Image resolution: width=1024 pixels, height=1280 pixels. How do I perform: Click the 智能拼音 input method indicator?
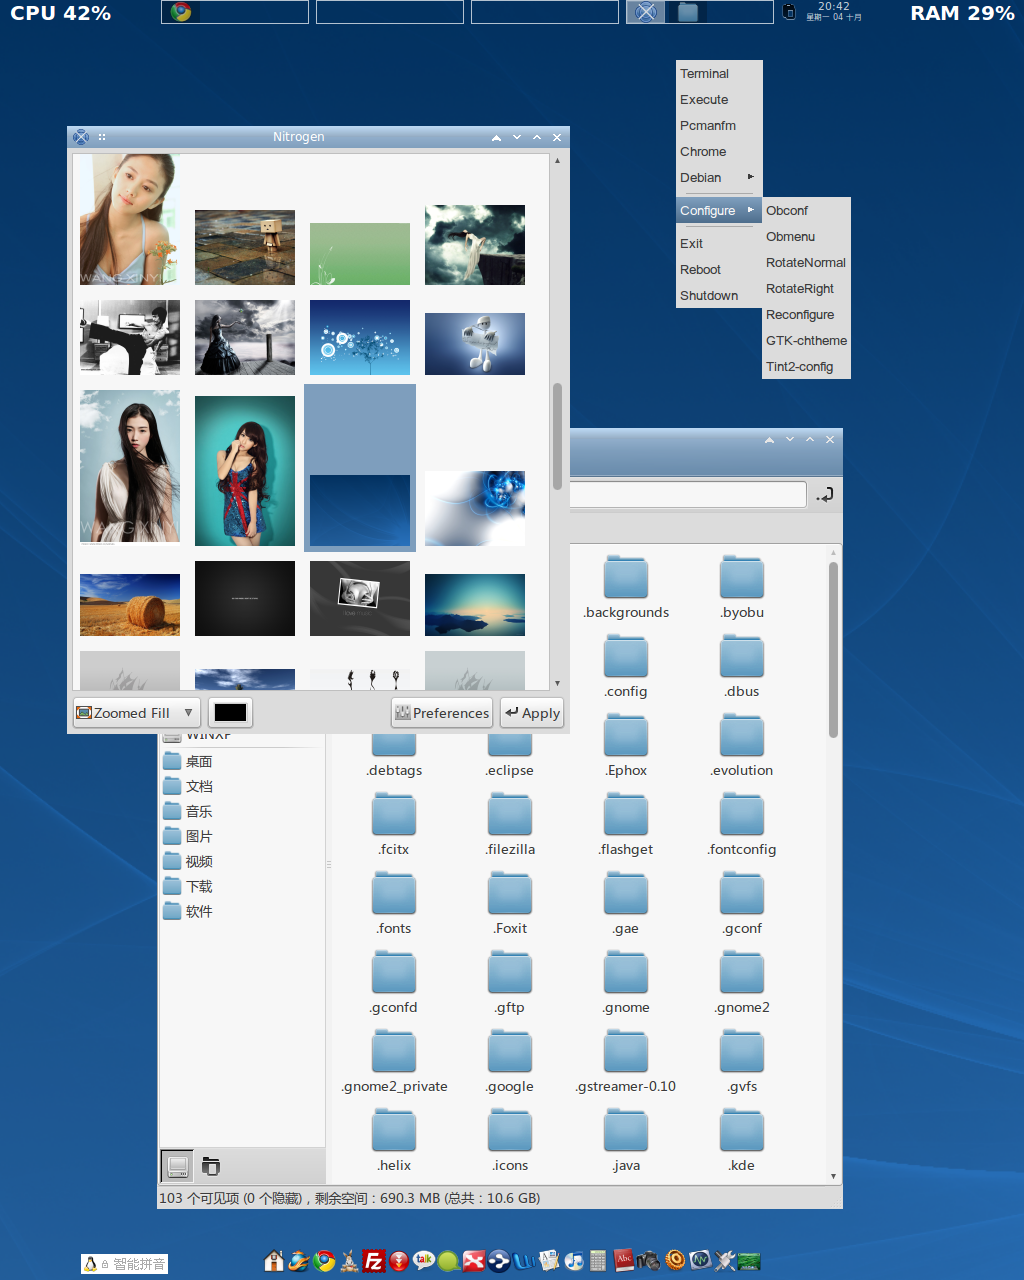coord(125,1264)
